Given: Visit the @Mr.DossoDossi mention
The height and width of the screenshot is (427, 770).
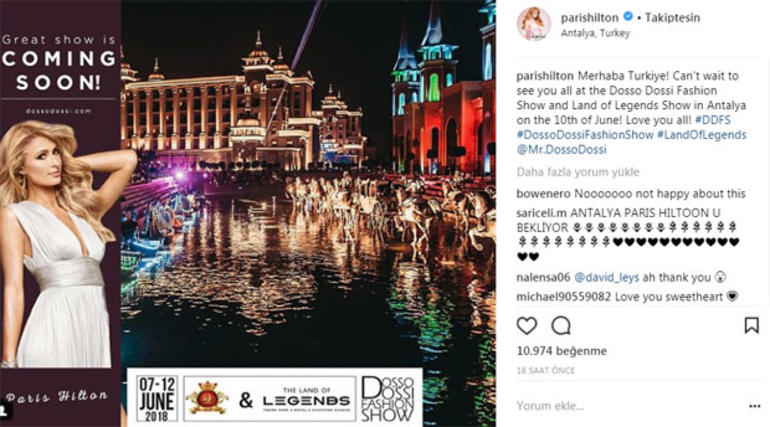Looking at the screenshot, I should pos(562,150).
